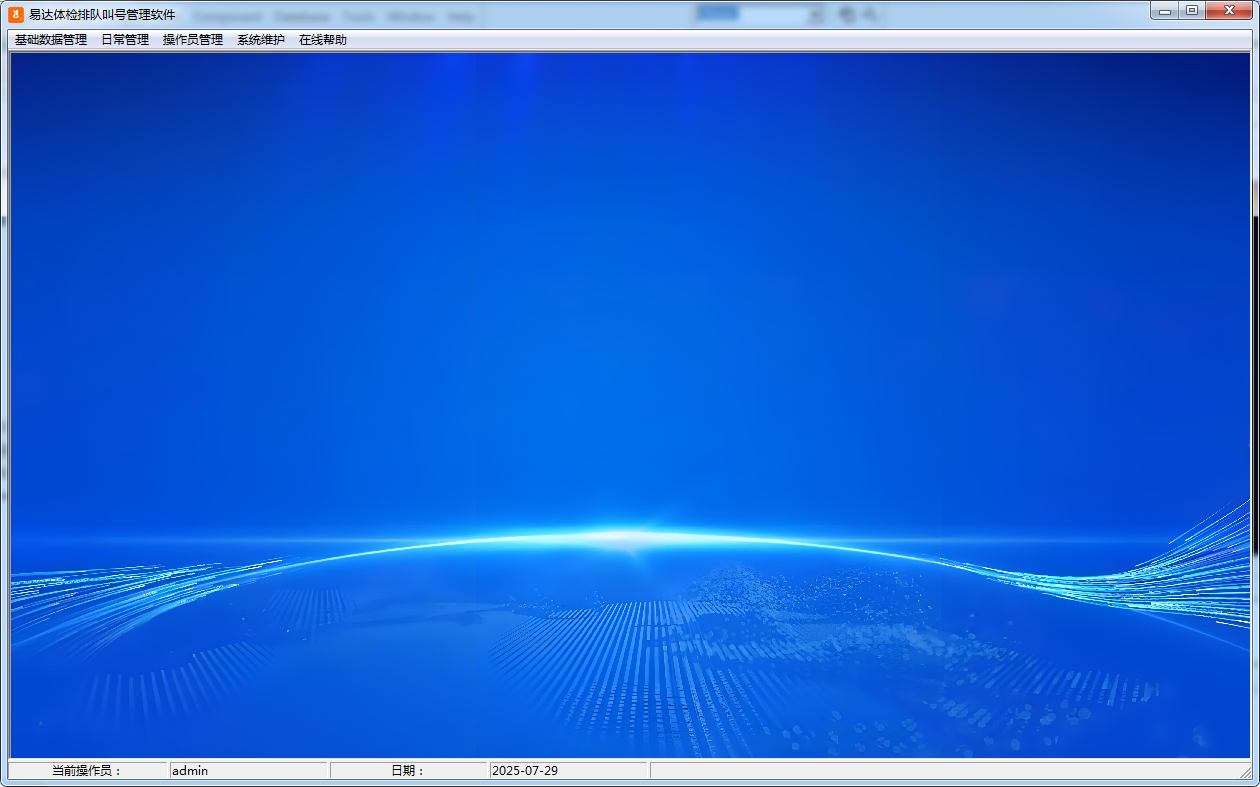Select the faded Component menu of the background window
1260x787 pixels.
coord(227,15)
